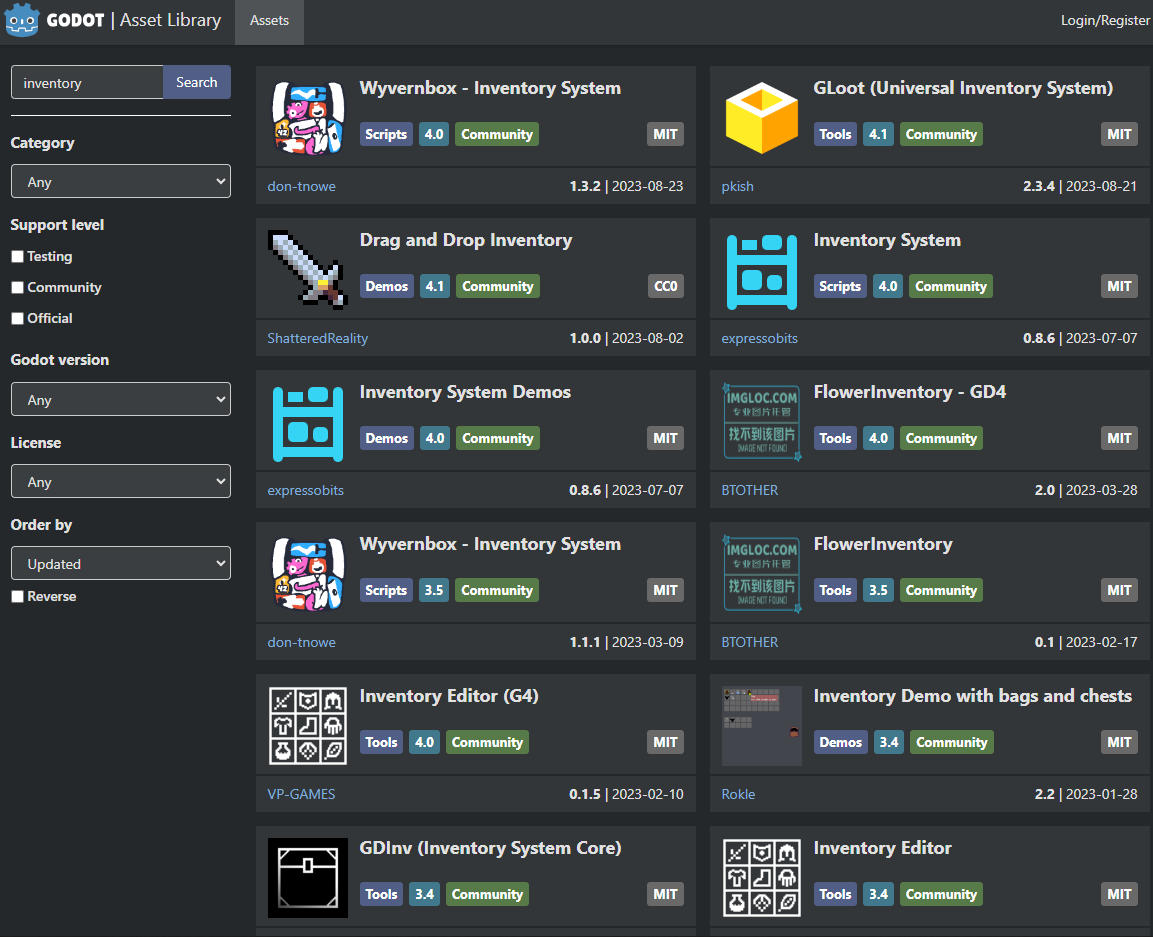The height and width of the screenshot is (937, 1153).
Task: Toggle the Reverse order checkbox
Action: click(x=18, y=596)
